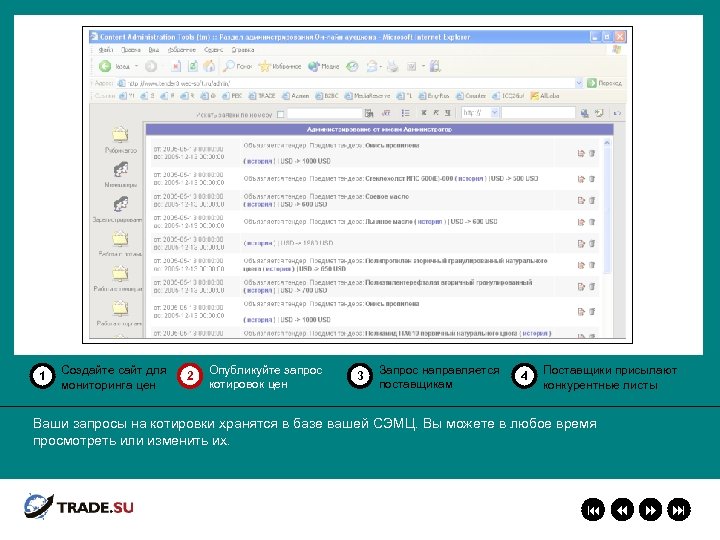This screenshot has width=720, height=540.
Task: Open the AllLabs link in links bar
Action: tap(545, 96)
